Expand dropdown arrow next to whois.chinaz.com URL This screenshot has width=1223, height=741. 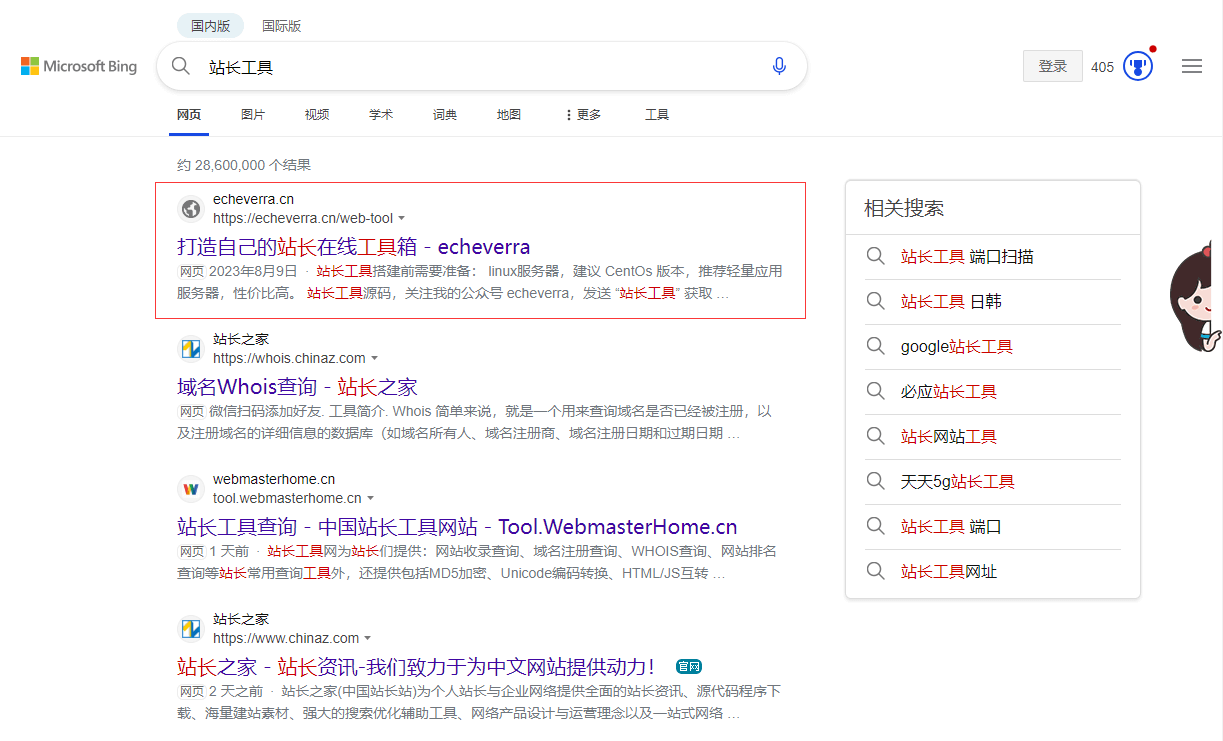tap(375, 358)
